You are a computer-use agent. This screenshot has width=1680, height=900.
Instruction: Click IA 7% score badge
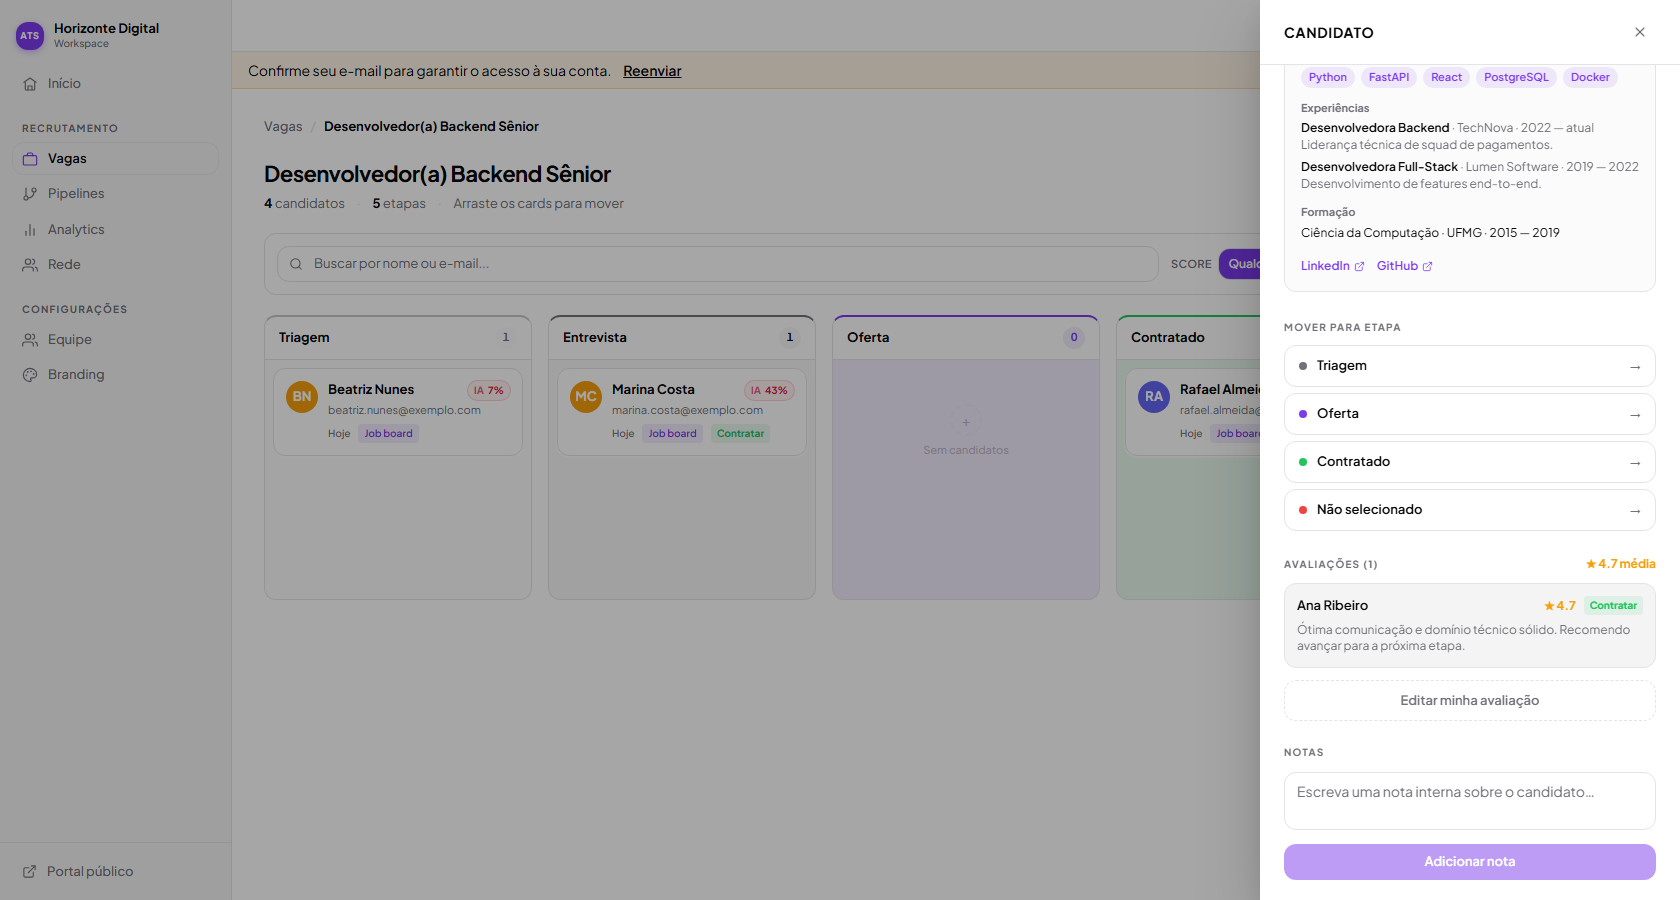[489, 391]
